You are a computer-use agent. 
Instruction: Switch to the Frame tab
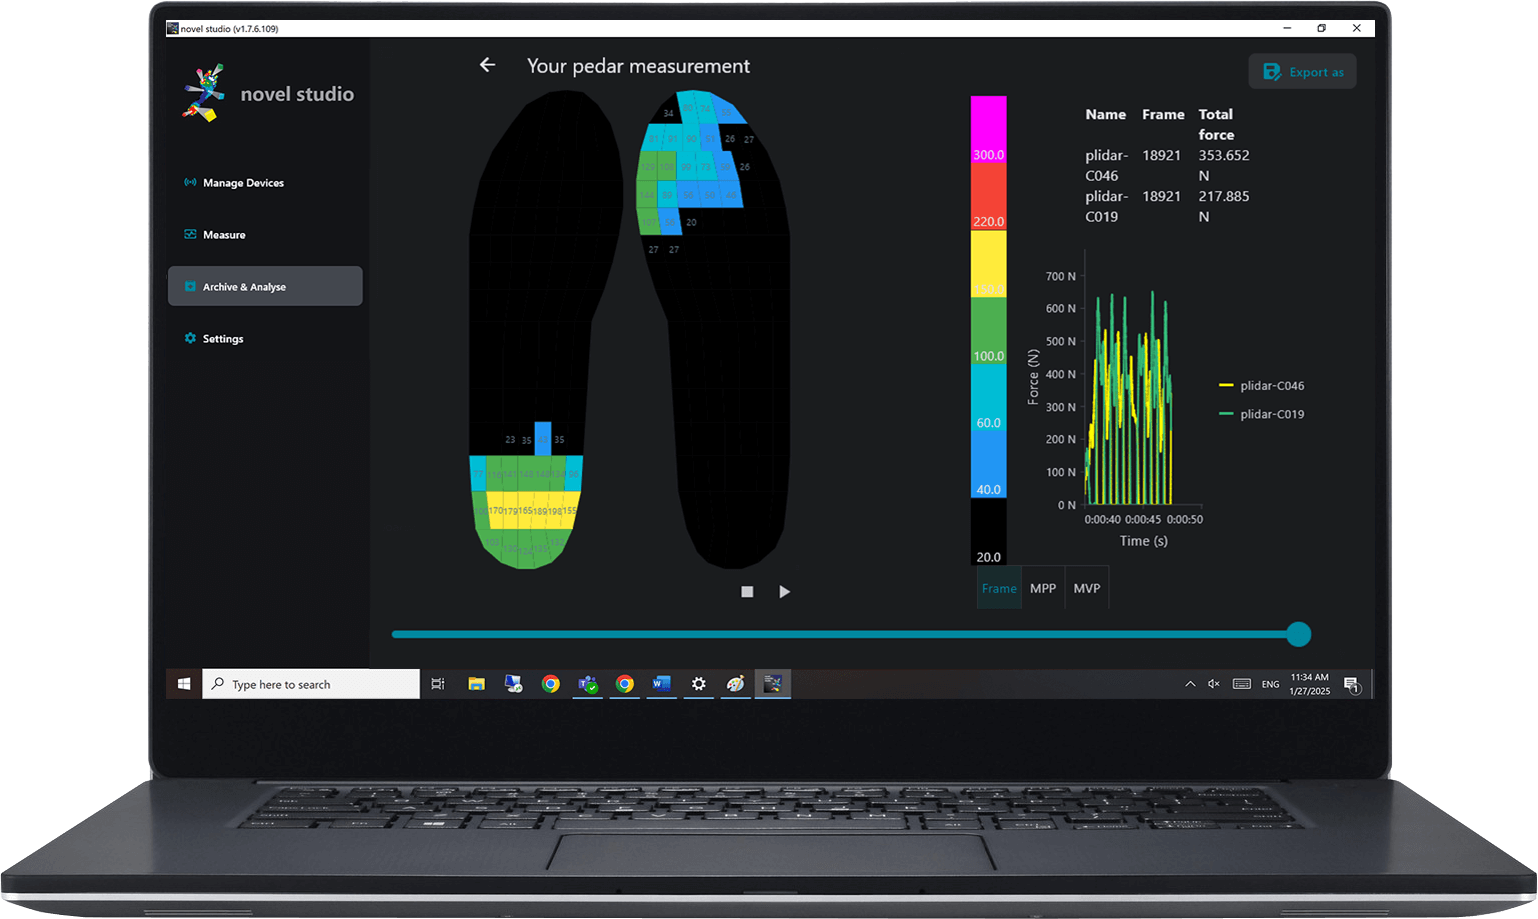[x=999, y=588]
